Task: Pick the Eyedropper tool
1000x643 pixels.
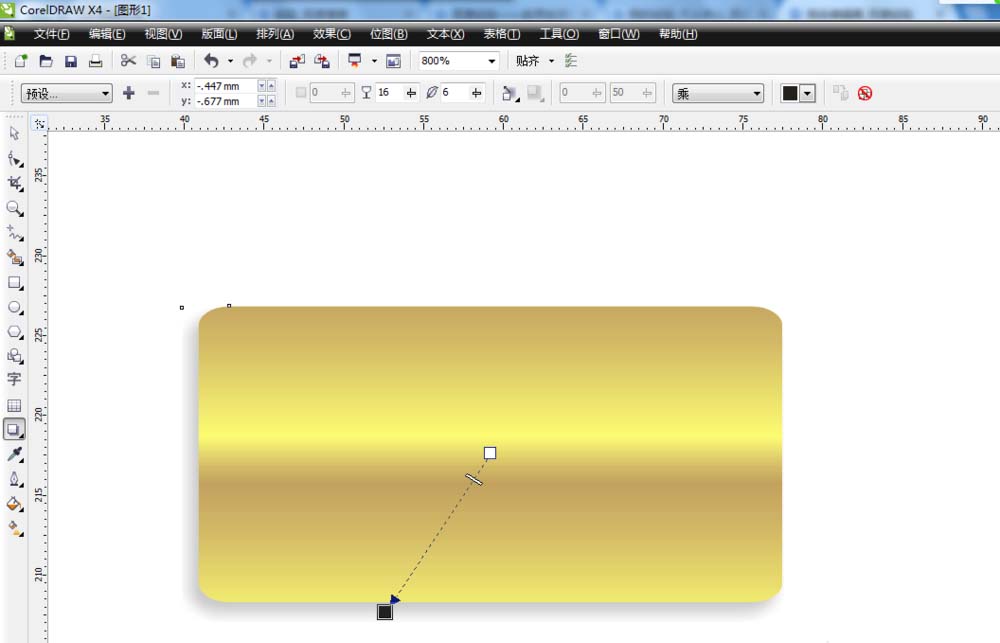Action: [x=14, y=455]
